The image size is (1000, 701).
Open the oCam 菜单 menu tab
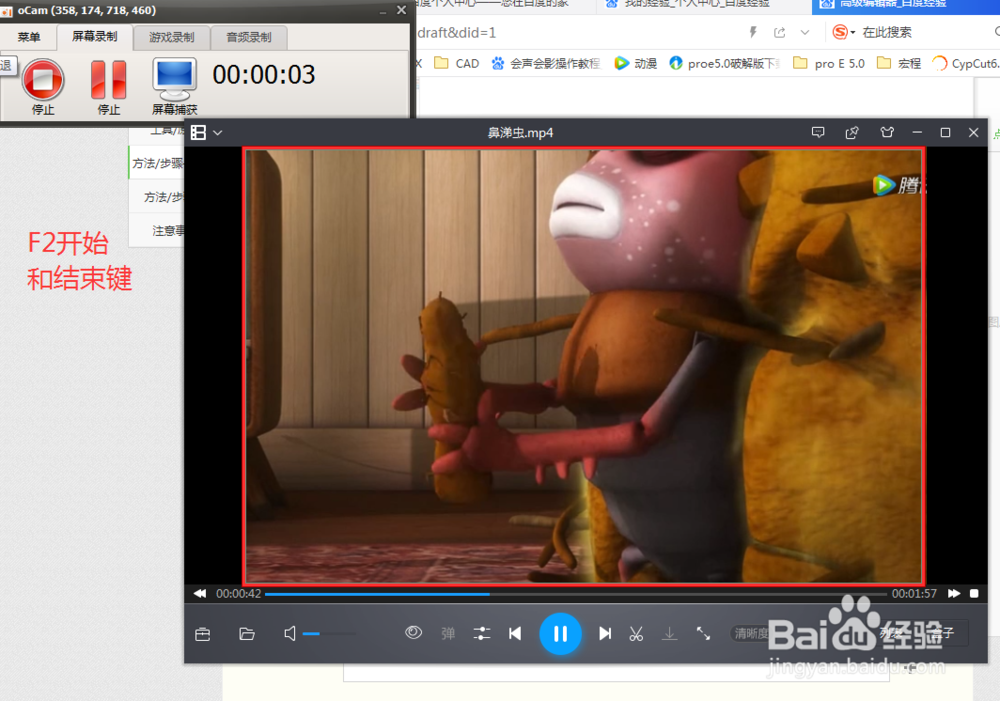tap(29, 37)
